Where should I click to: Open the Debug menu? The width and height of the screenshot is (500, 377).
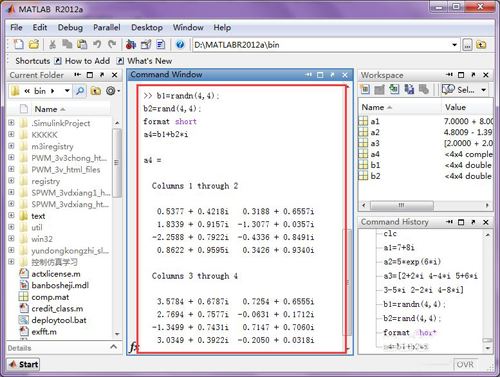point(70,27)
